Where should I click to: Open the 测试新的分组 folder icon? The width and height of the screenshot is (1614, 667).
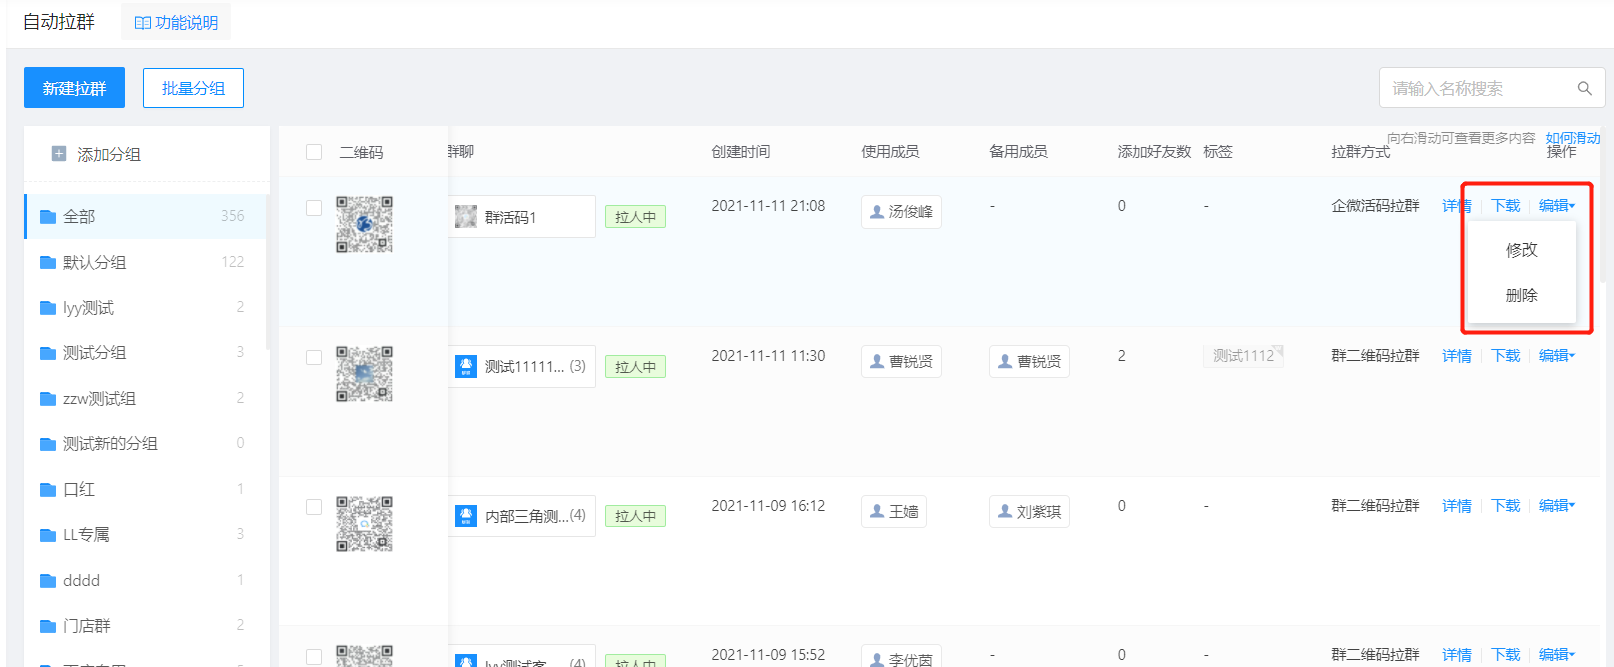47,444
